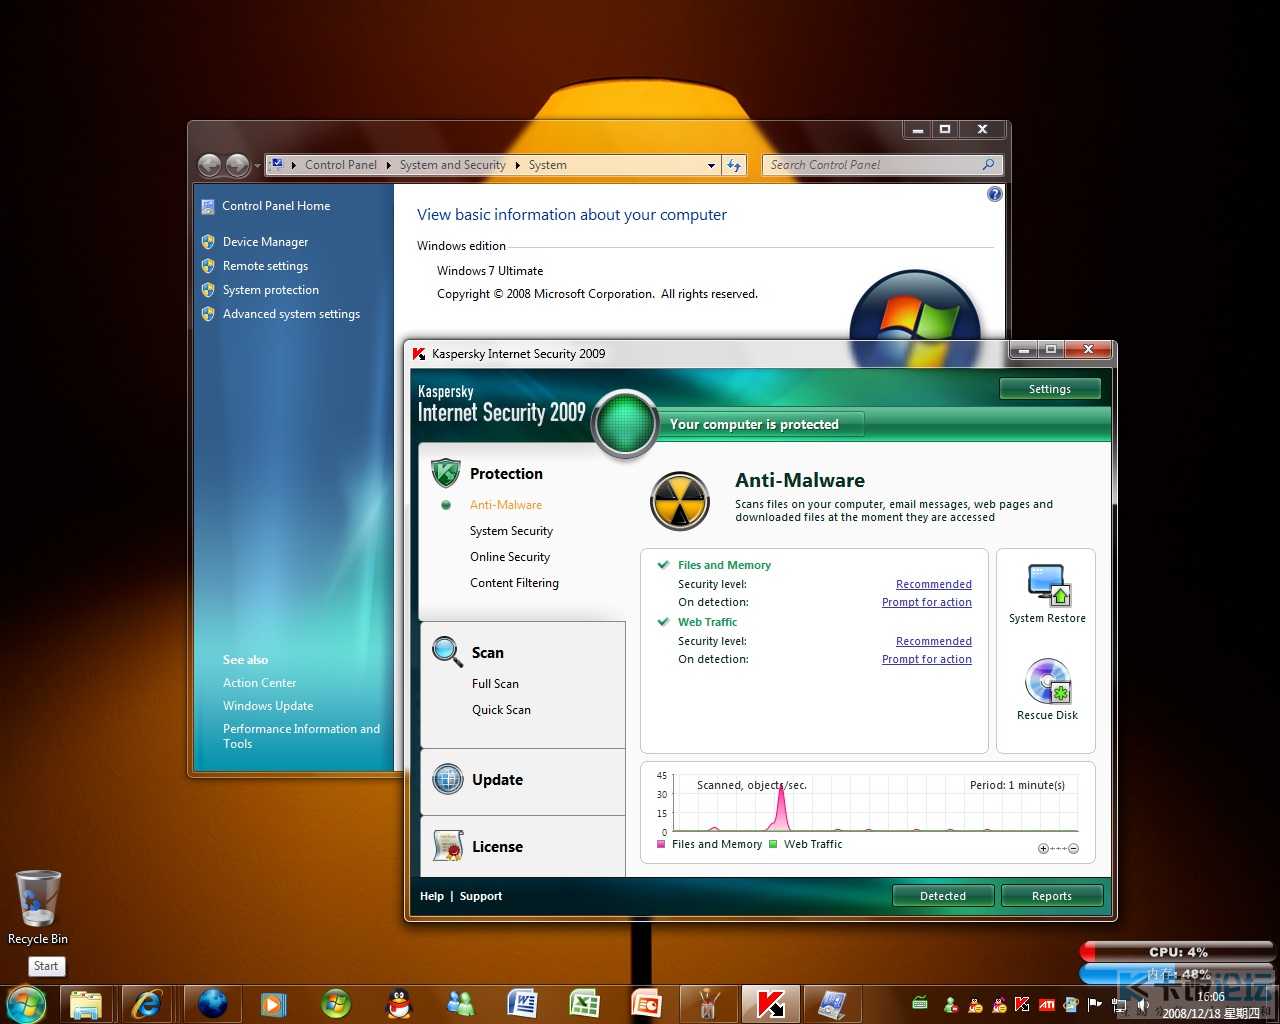Open the Support link in Kaspersky
The width and height of the screenshot is (1280, 1024).
tap(481, 896)
